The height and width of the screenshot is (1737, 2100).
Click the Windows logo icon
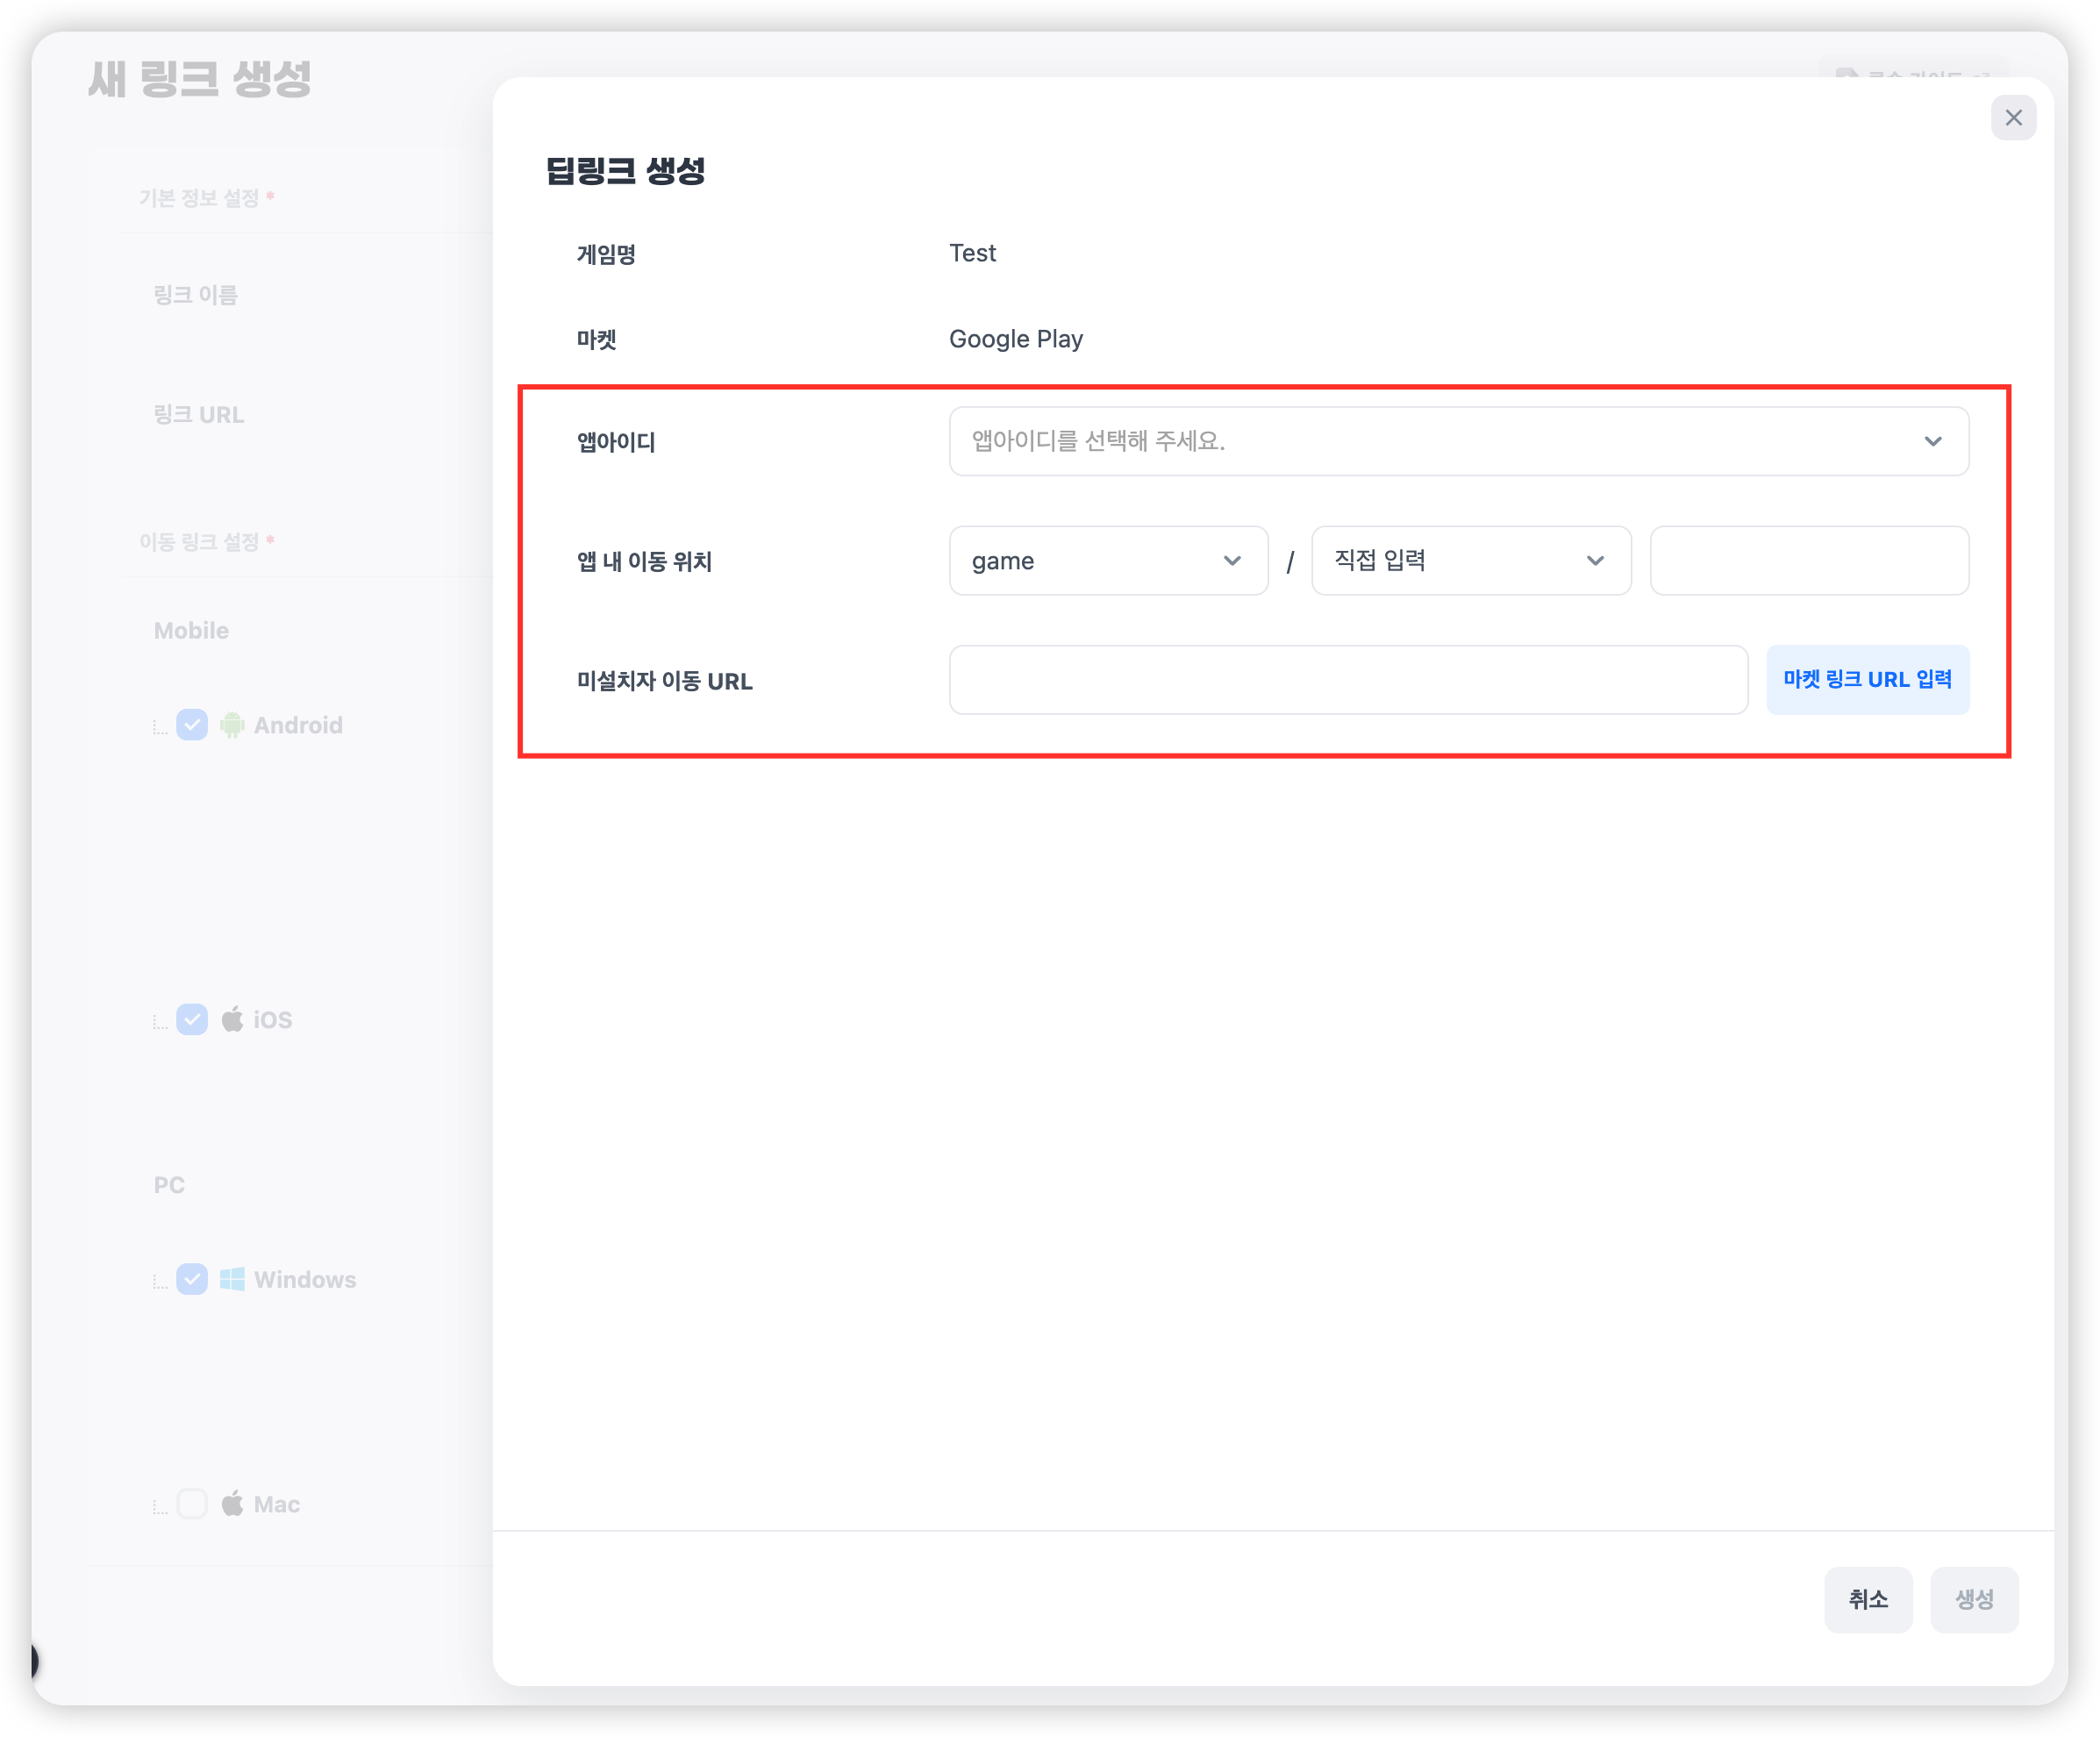click(x=232, y=1279)
